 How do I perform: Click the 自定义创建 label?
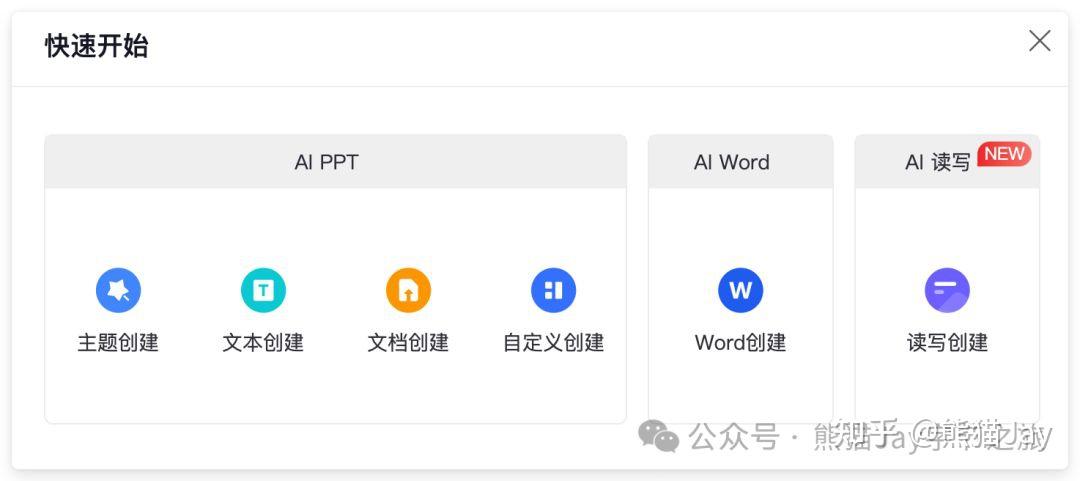pyautogui.click(x=554, y=342)
